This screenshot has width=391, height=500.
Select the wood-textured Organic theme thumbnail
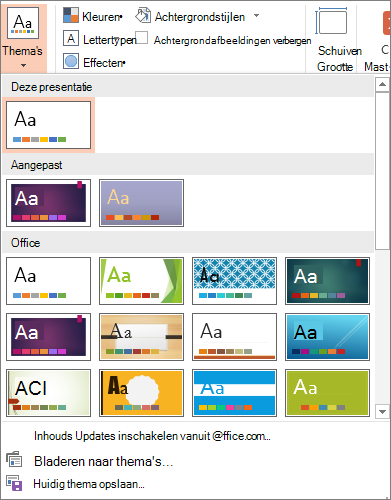[141, 337]
